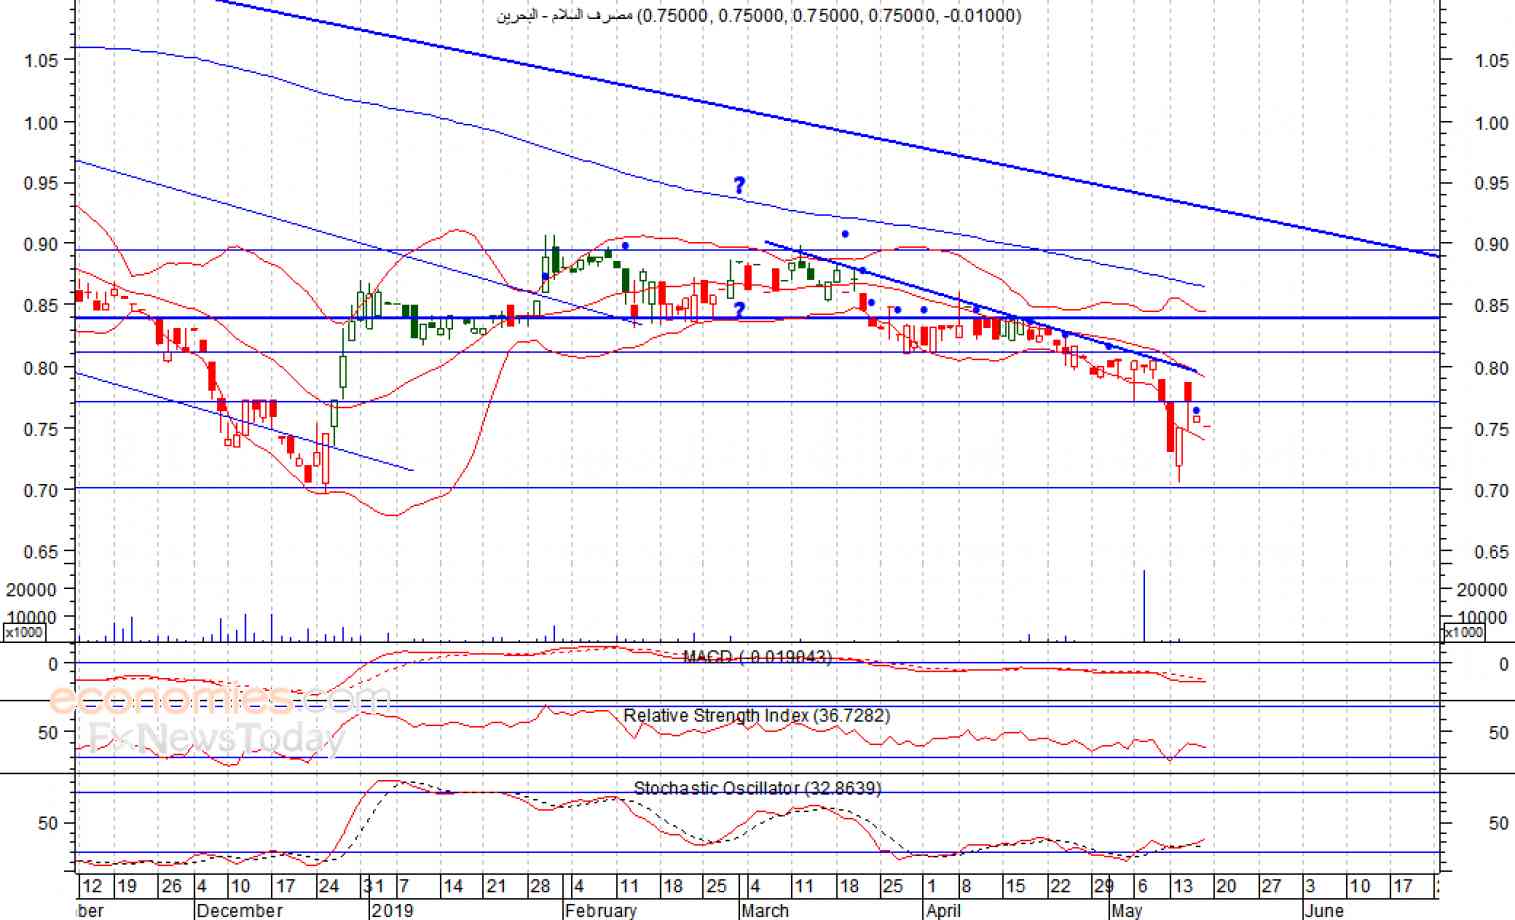
Task: Select the 0.65 price label on the left axis
Action: point(41,552)
